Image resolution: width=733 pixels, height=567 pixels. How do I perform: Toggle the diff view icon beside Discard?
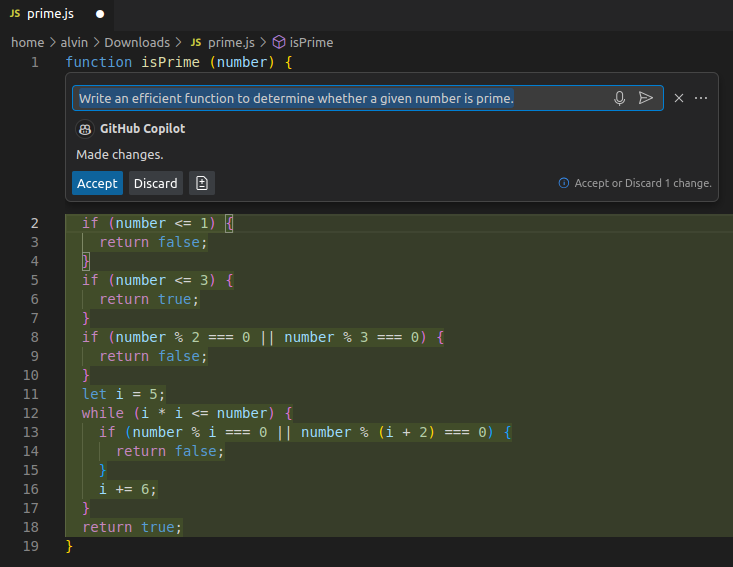(x=202, y=183)
